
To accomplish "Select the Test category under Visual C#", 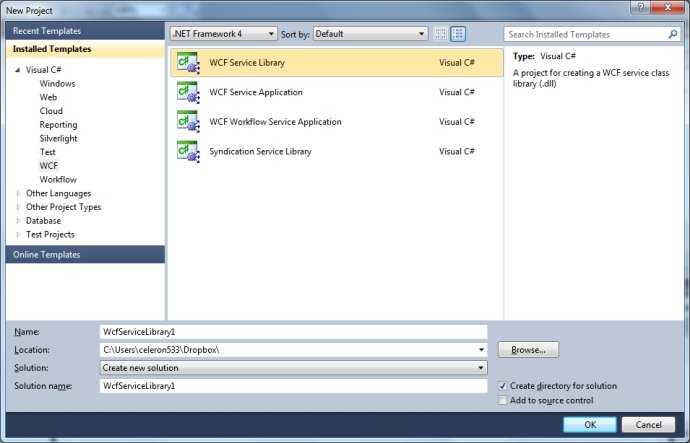I will click(x=48, y=152).
